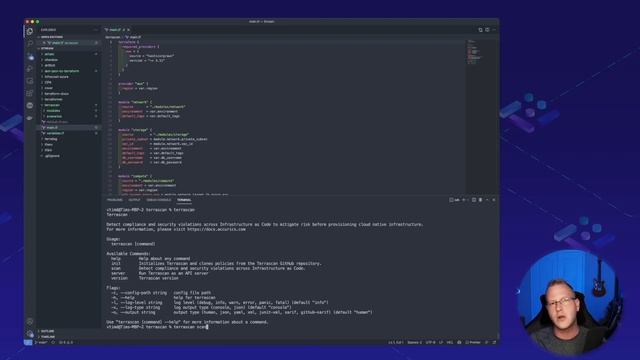Screen dimensions: 640x360
Task: Open the Run and Debug view
Action: (30, 69)
